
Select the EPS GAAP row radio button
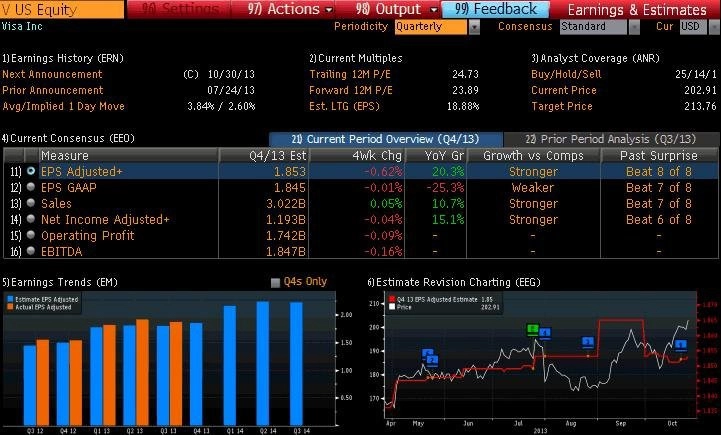pos(31,188)
